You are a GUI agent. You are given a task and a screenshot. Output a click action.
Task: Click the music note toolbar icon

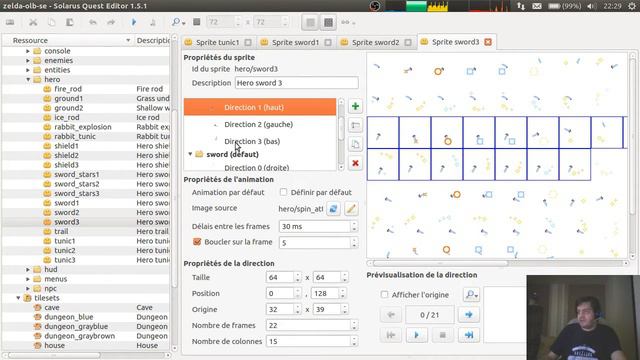pyautogui.click(x=152, y=22)
